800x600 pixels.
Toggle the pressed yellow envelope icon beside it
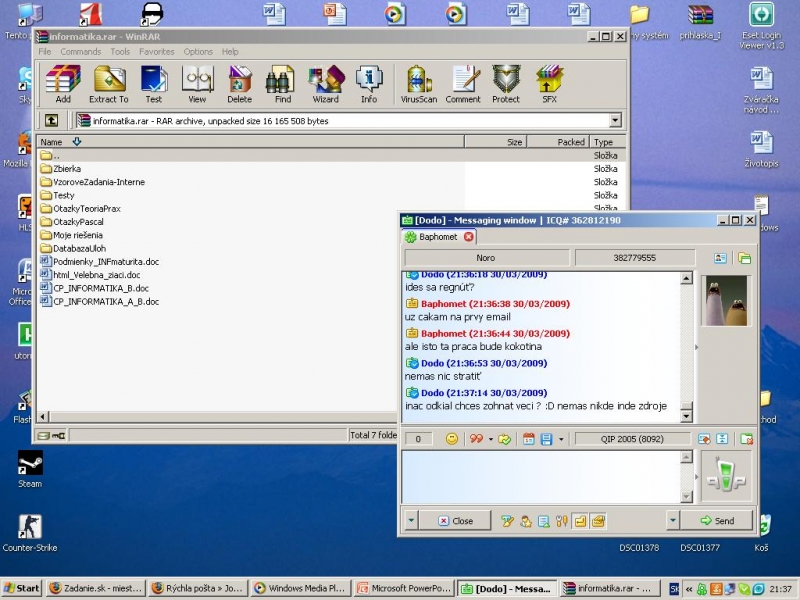coord(598,521)
